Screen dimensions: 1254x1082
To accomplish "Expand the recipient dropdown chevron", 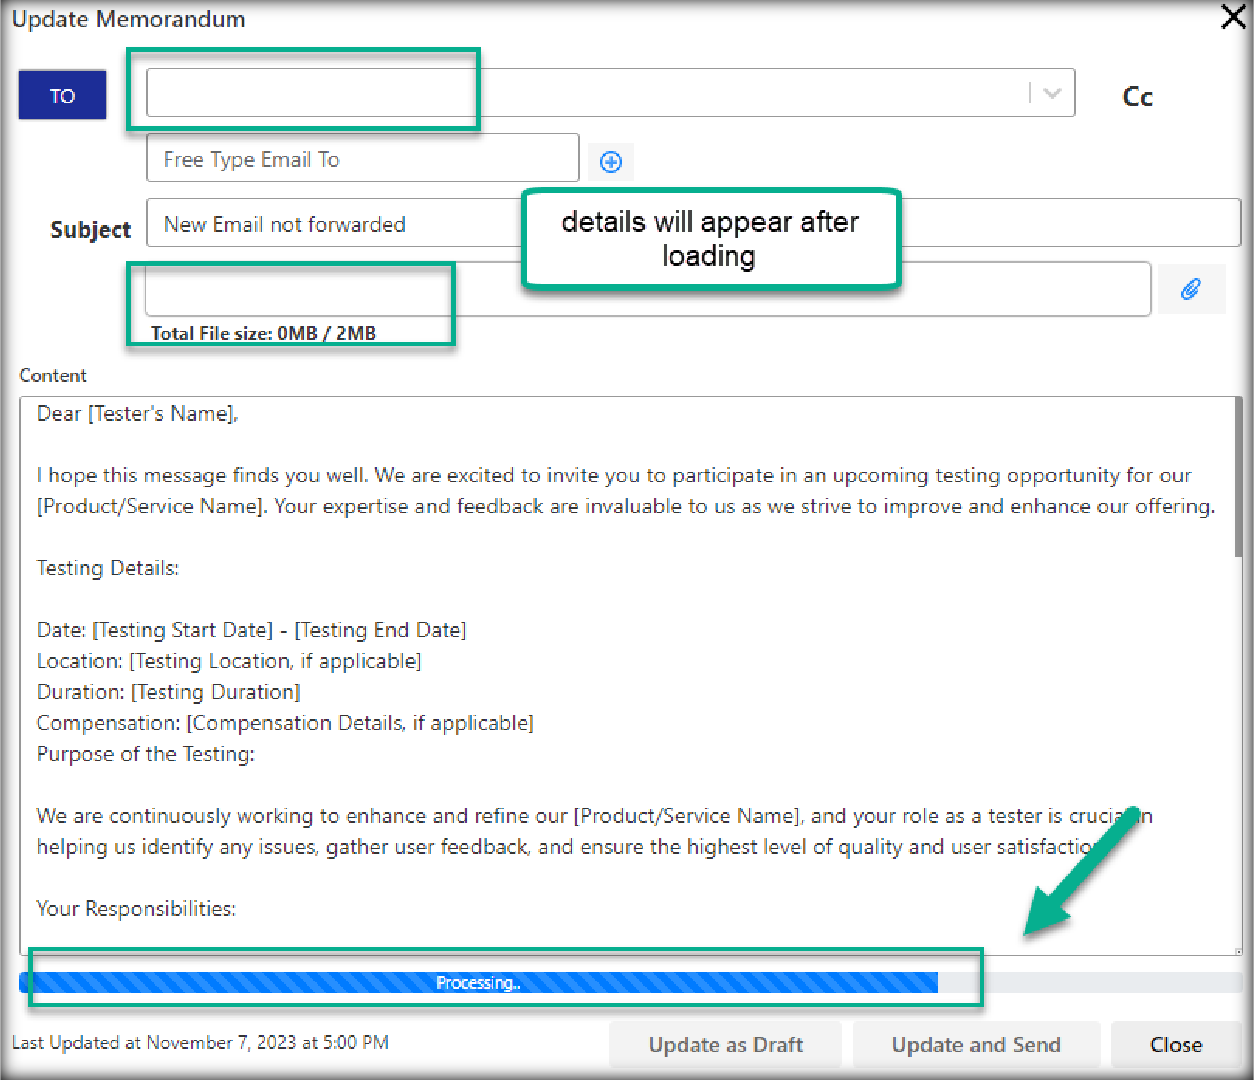I will [1051, 93].
